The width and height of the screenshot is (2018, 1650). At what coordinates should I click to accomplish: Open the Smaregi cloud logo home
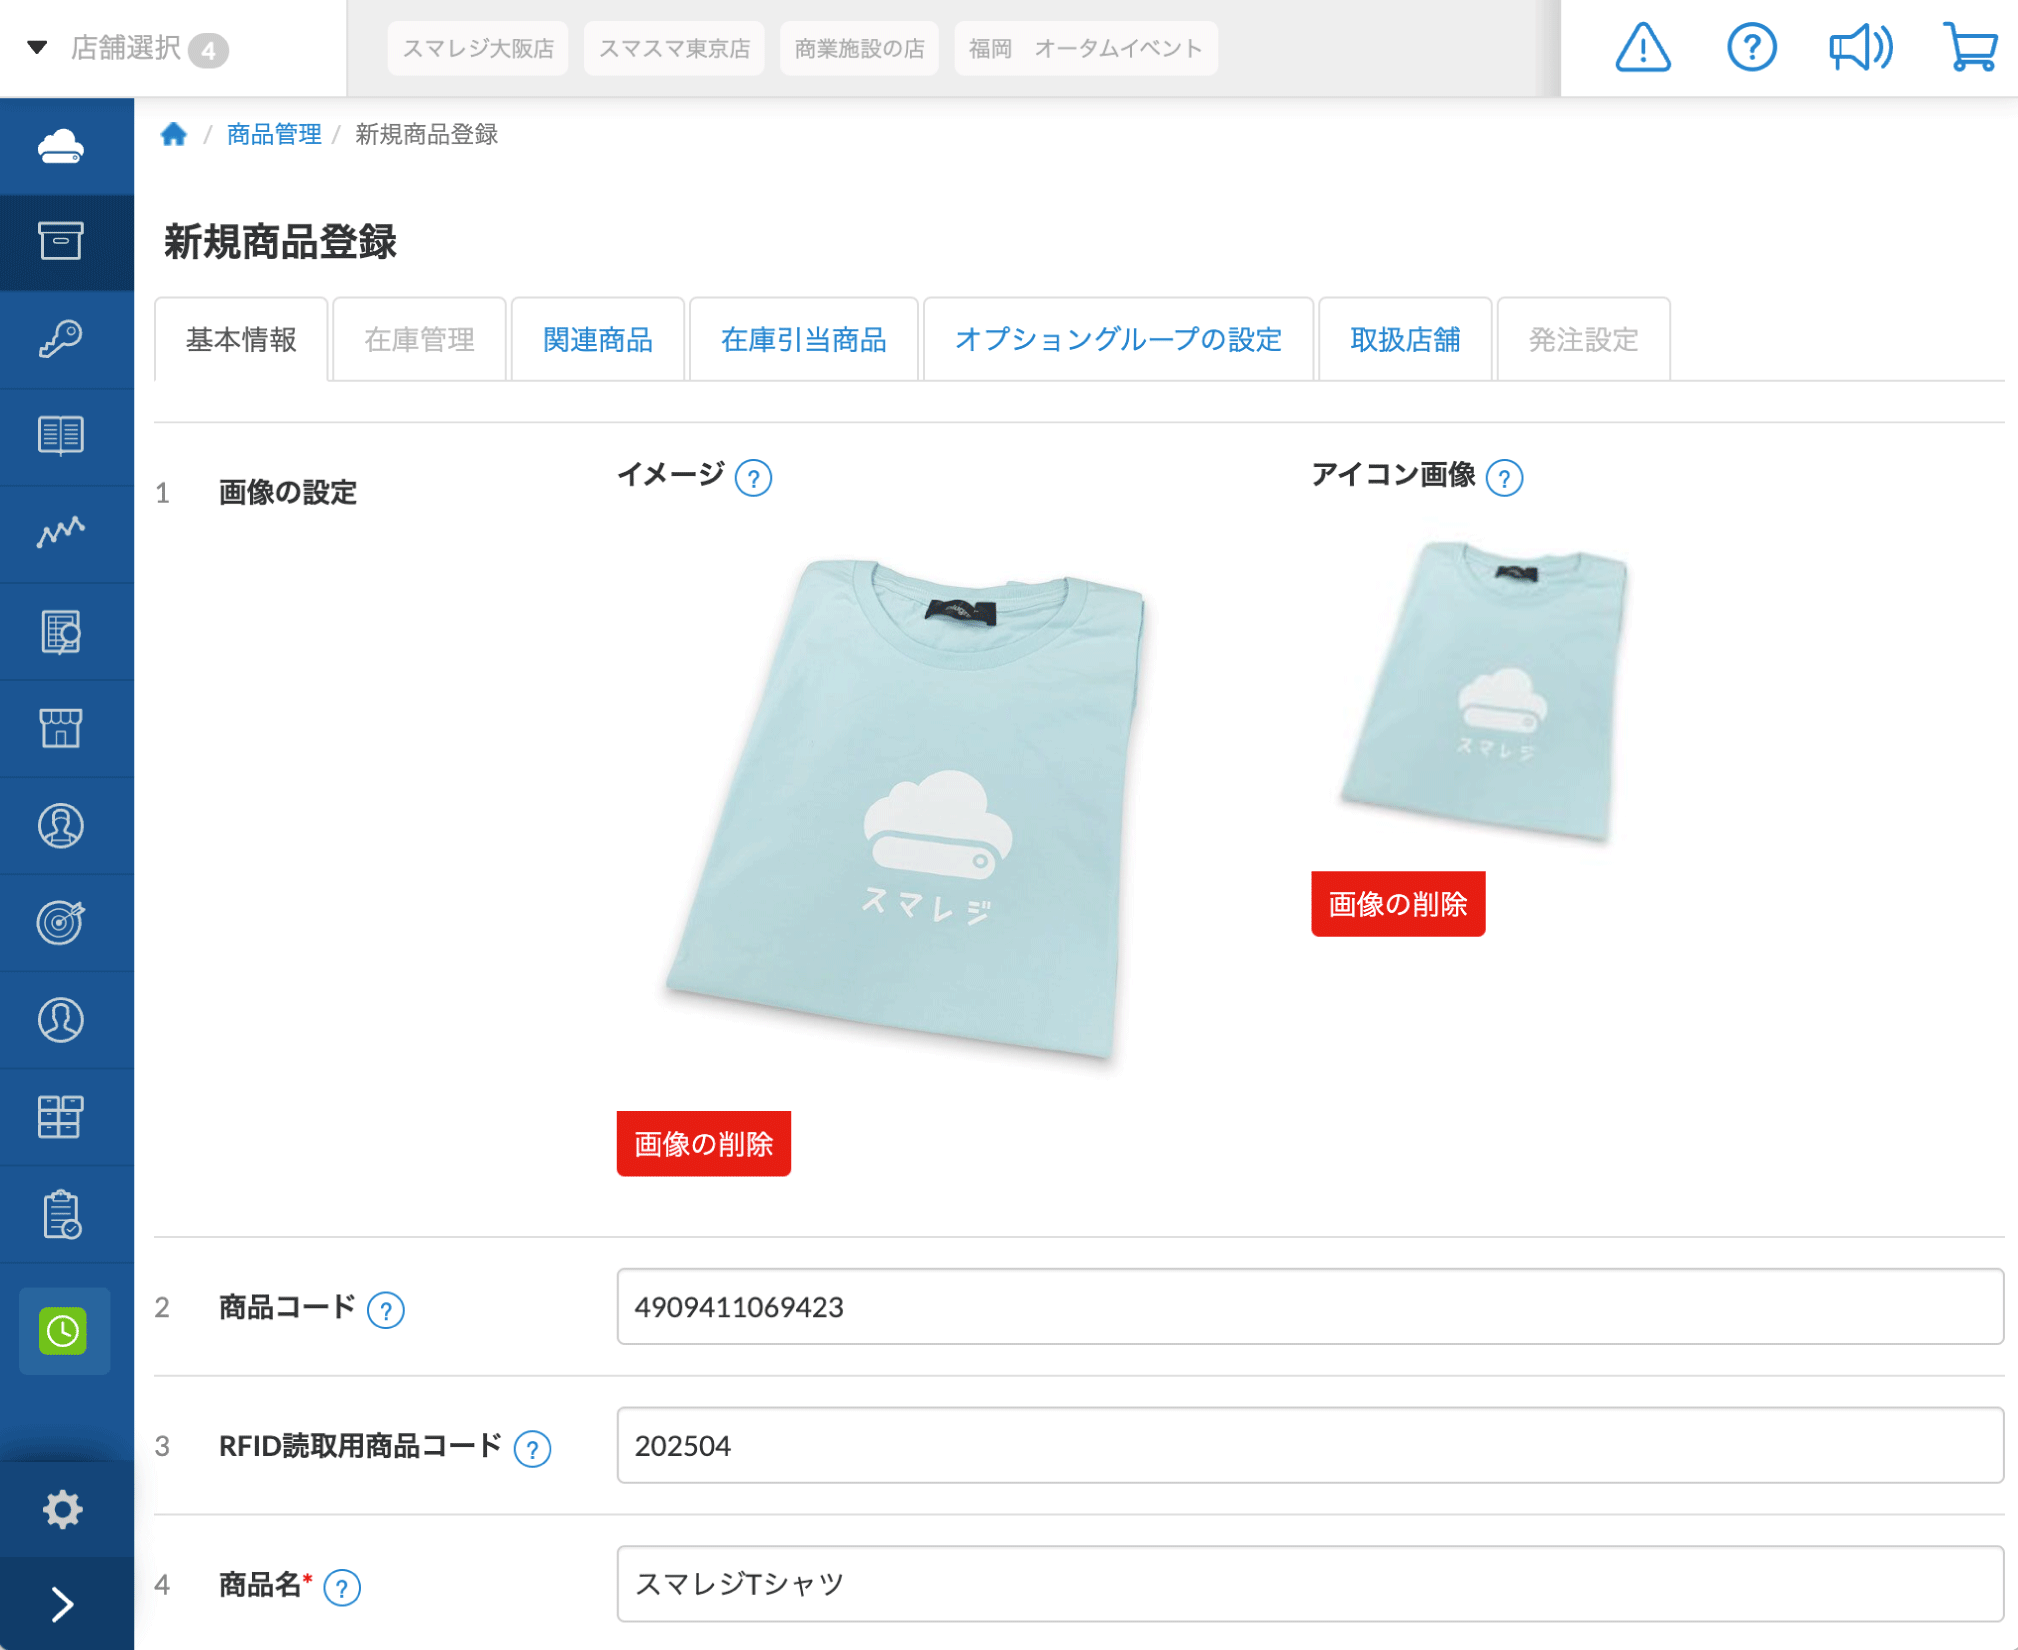[x=61, y=146]
